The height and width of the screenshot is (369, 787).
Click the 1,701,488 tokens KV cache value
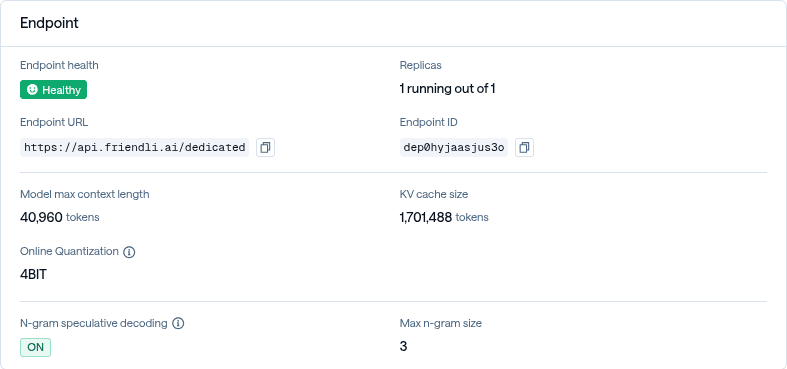(x=444, y=217)
